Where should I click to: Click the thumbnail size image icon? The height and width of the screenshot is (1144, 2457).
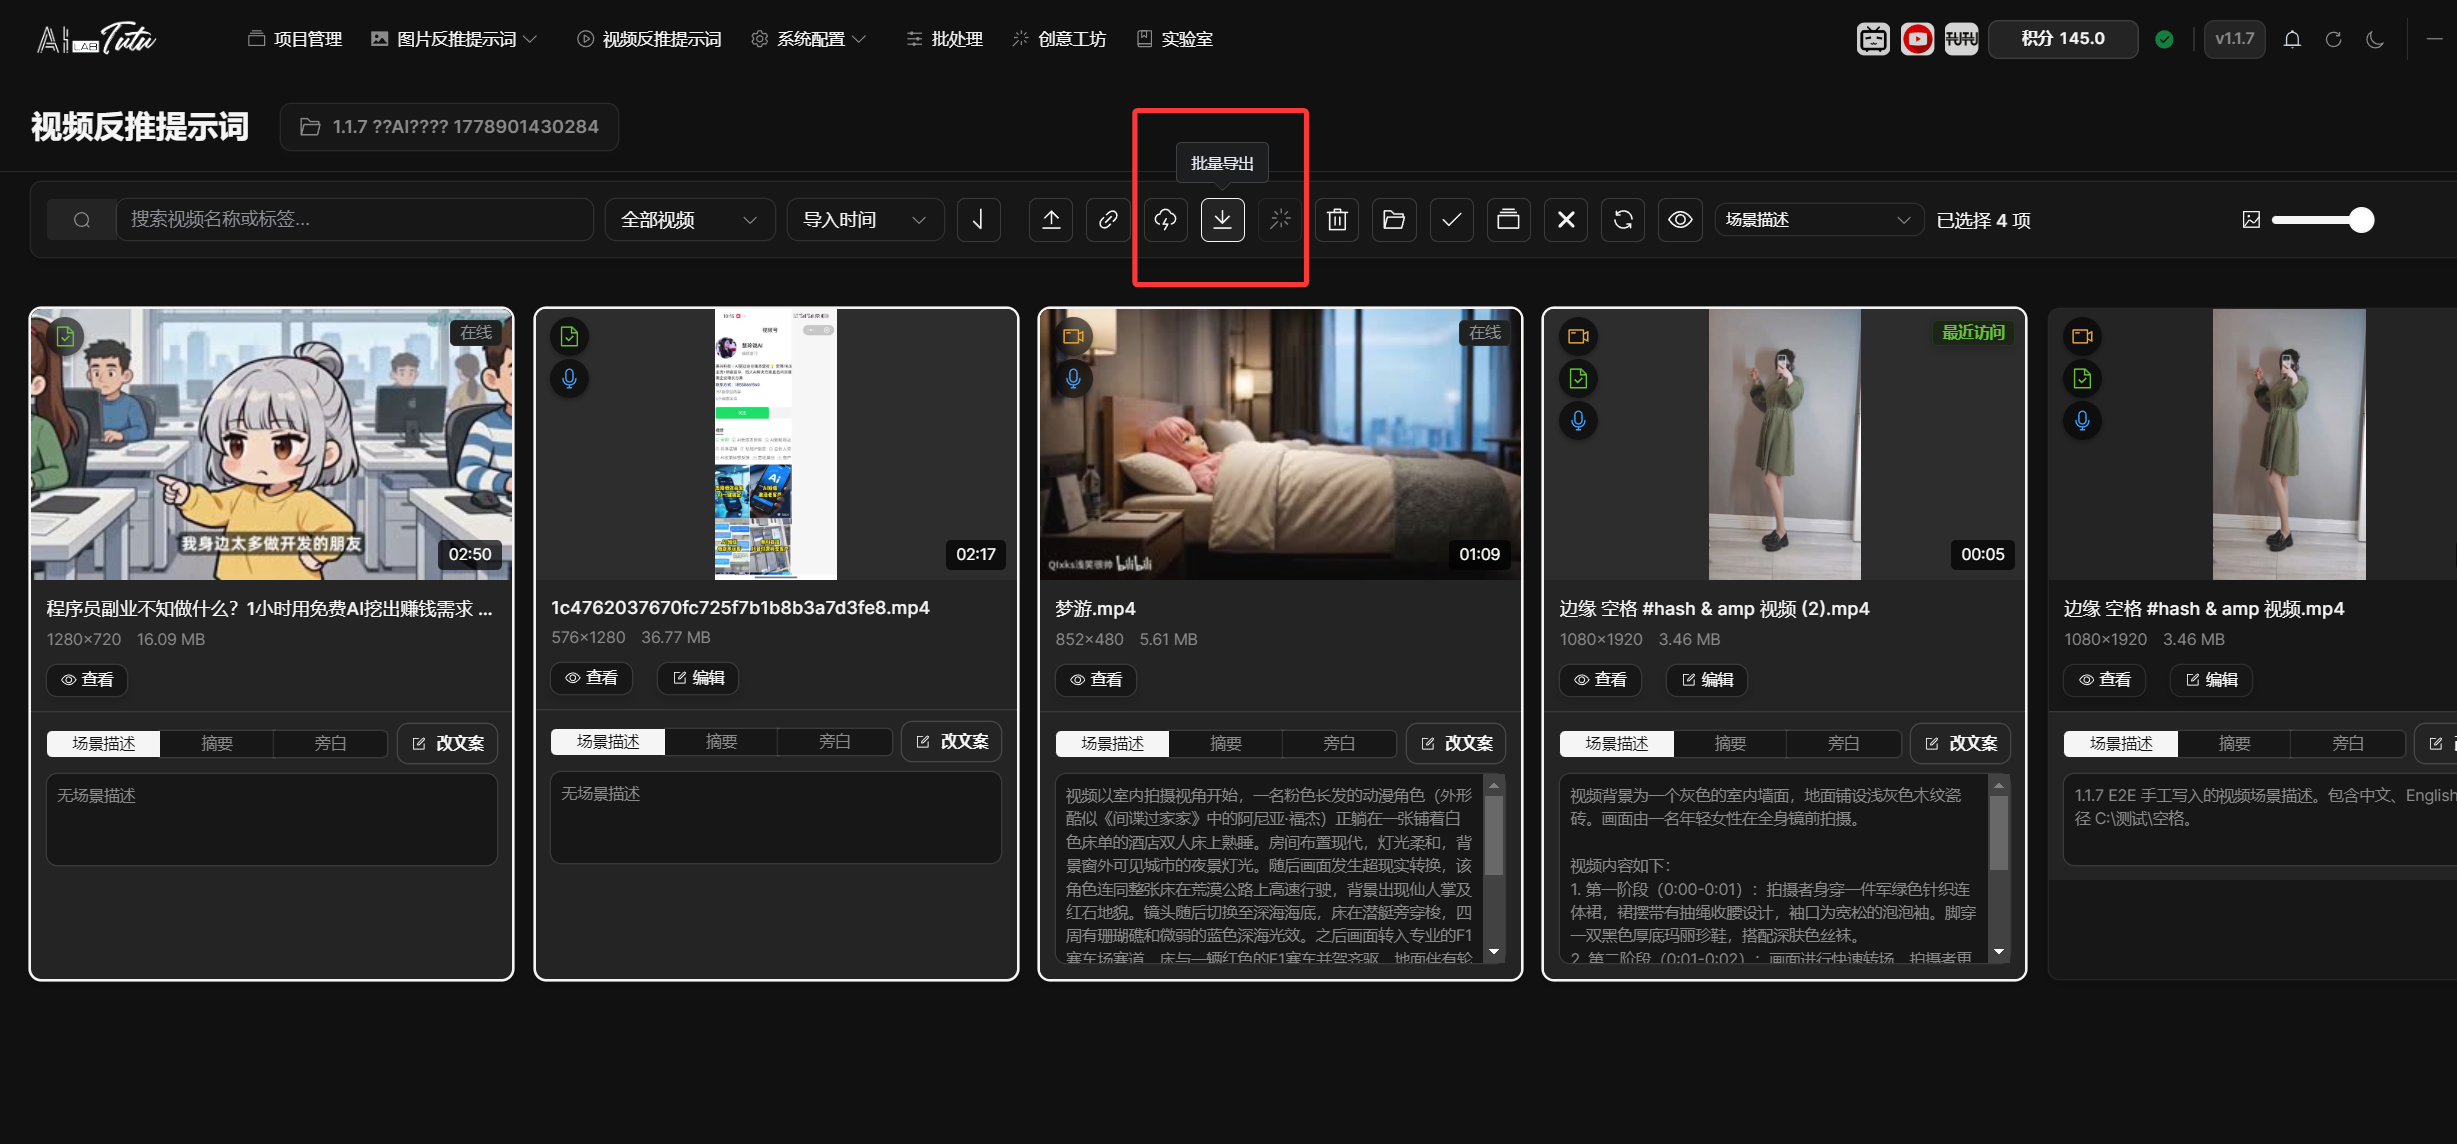pos(2251,220)
